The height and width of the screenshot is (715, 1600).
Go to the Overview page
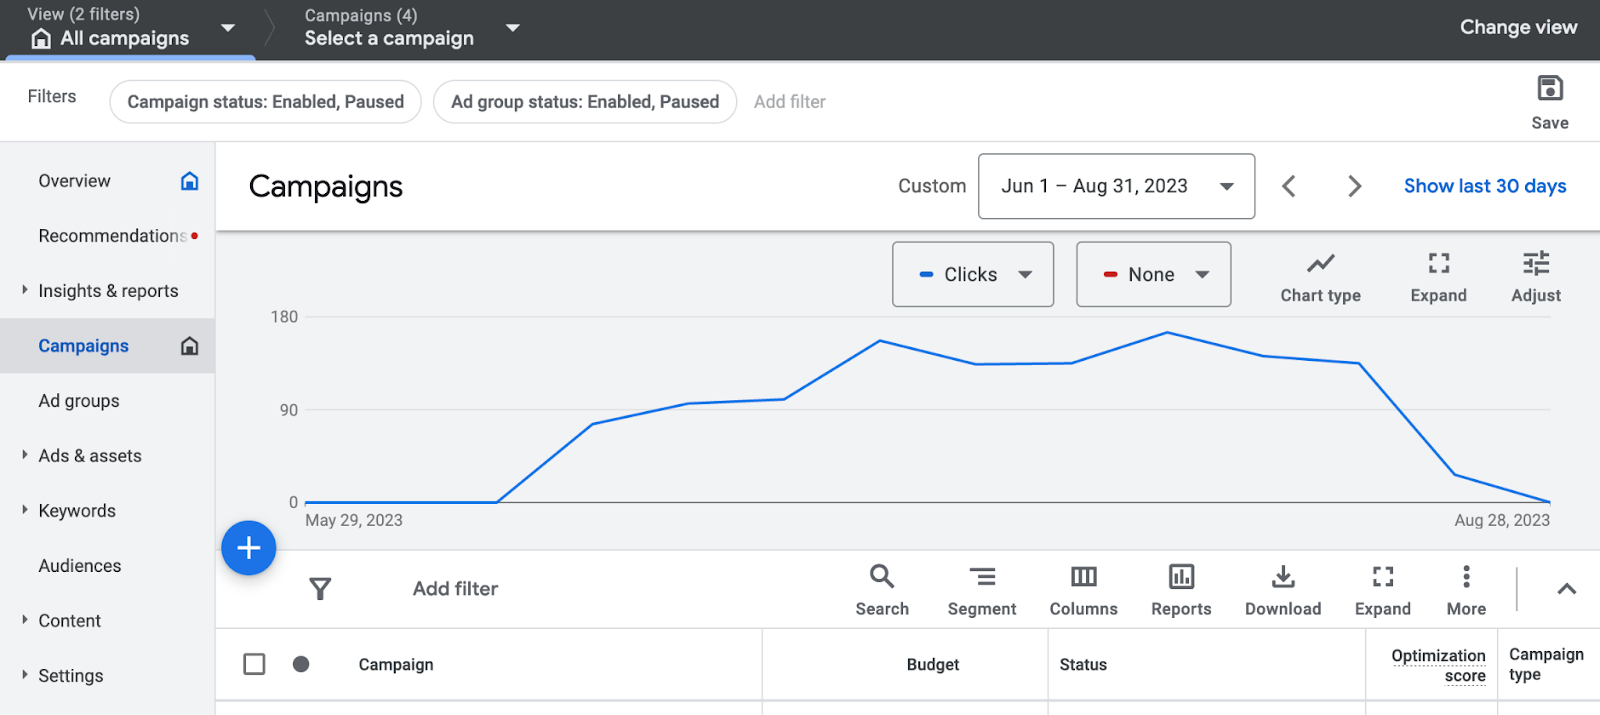(75, 181)
